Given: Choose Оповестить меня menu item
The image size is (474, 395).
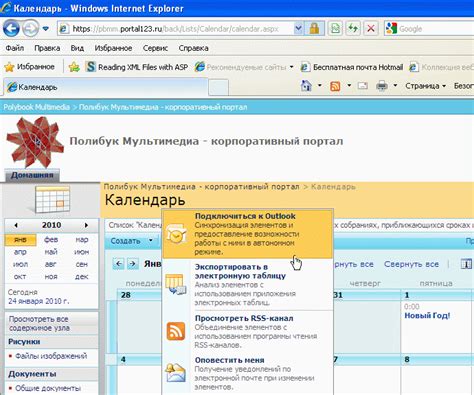Looking at the screenshot, I should 247,373.
